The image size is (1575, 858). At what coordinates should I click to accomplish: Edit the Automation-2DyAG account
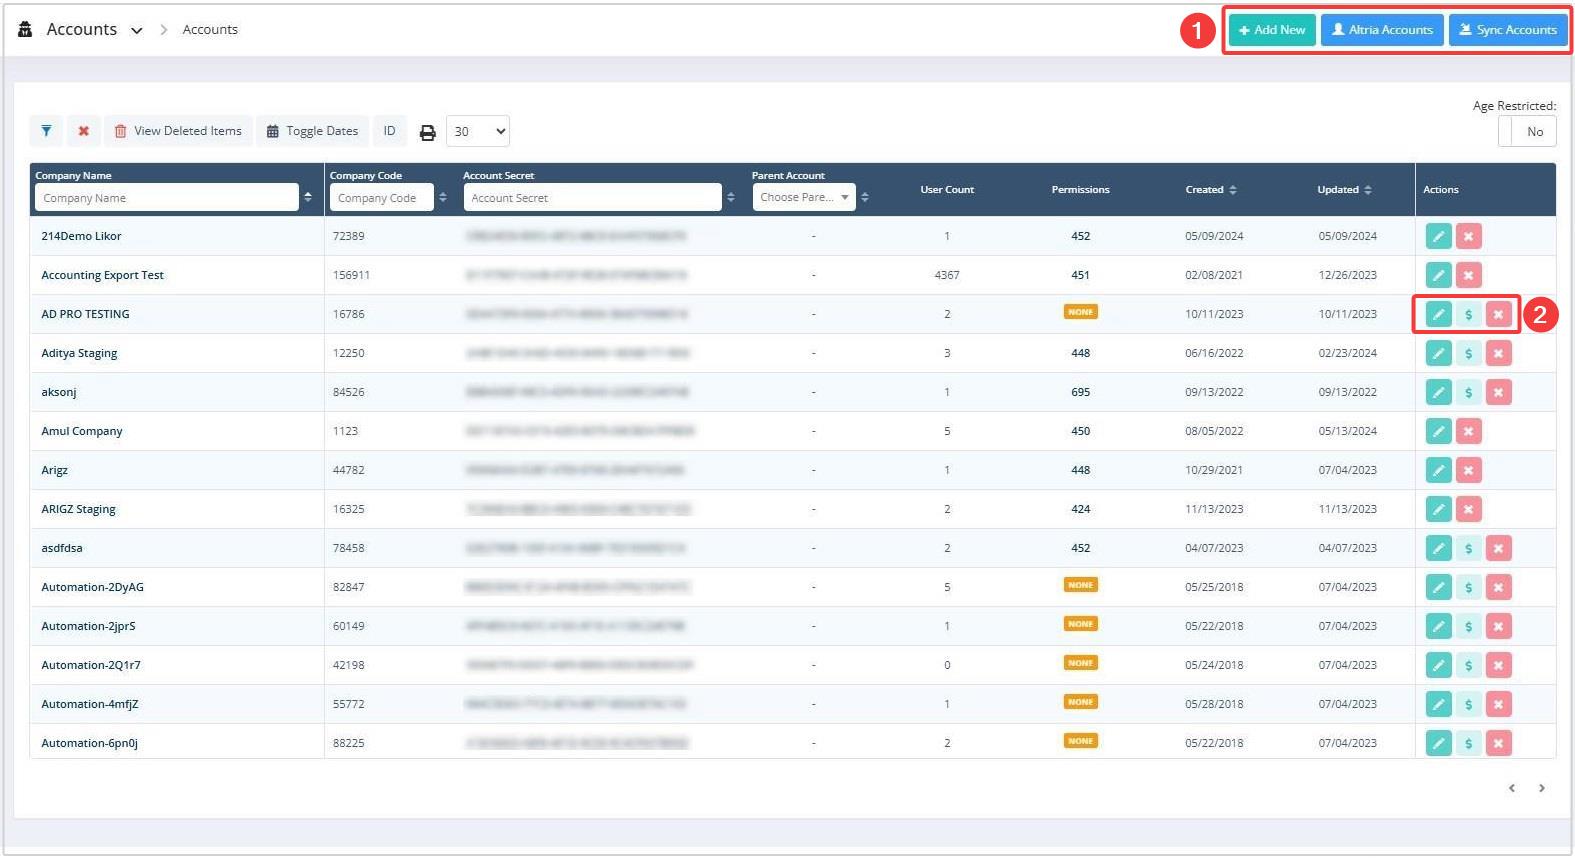point(1438,587)
